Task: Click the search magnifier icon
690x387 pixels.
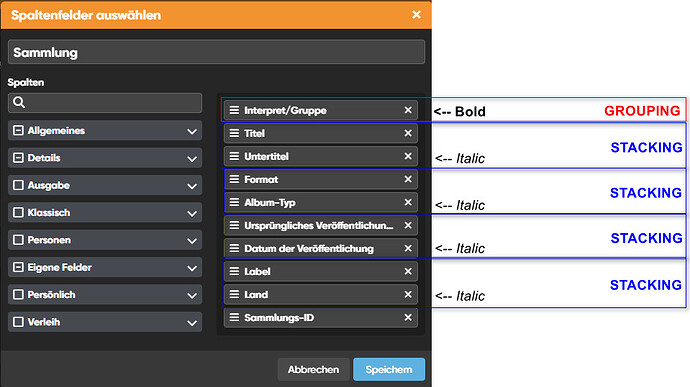Action: [x=19, y=103]
